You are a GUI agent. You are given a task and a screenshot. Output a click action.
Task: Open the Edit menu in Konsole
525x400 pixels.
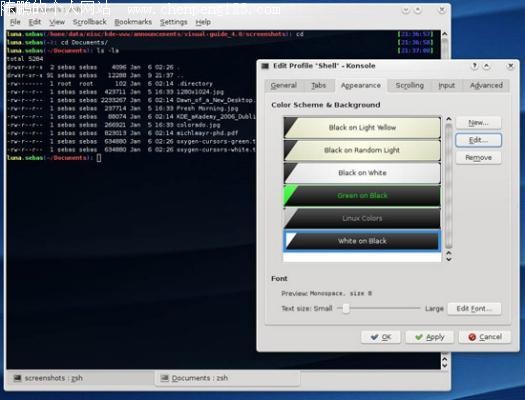(34, 22)
